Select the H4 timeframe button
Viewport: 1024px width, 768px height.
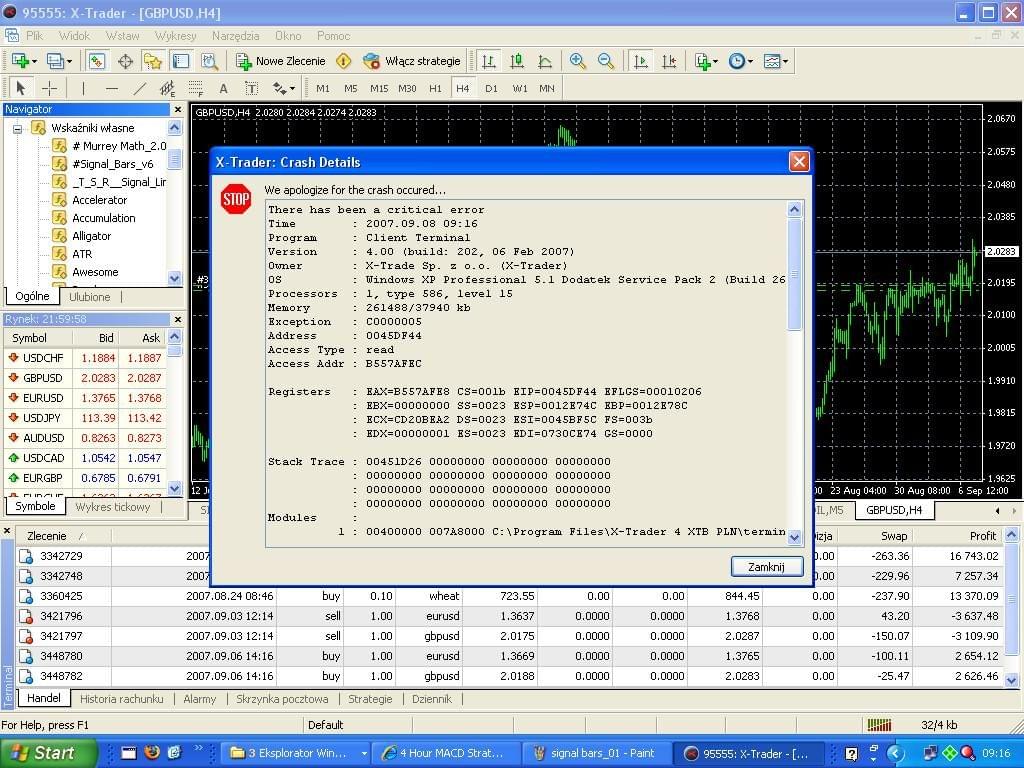(x=462, y=88)
